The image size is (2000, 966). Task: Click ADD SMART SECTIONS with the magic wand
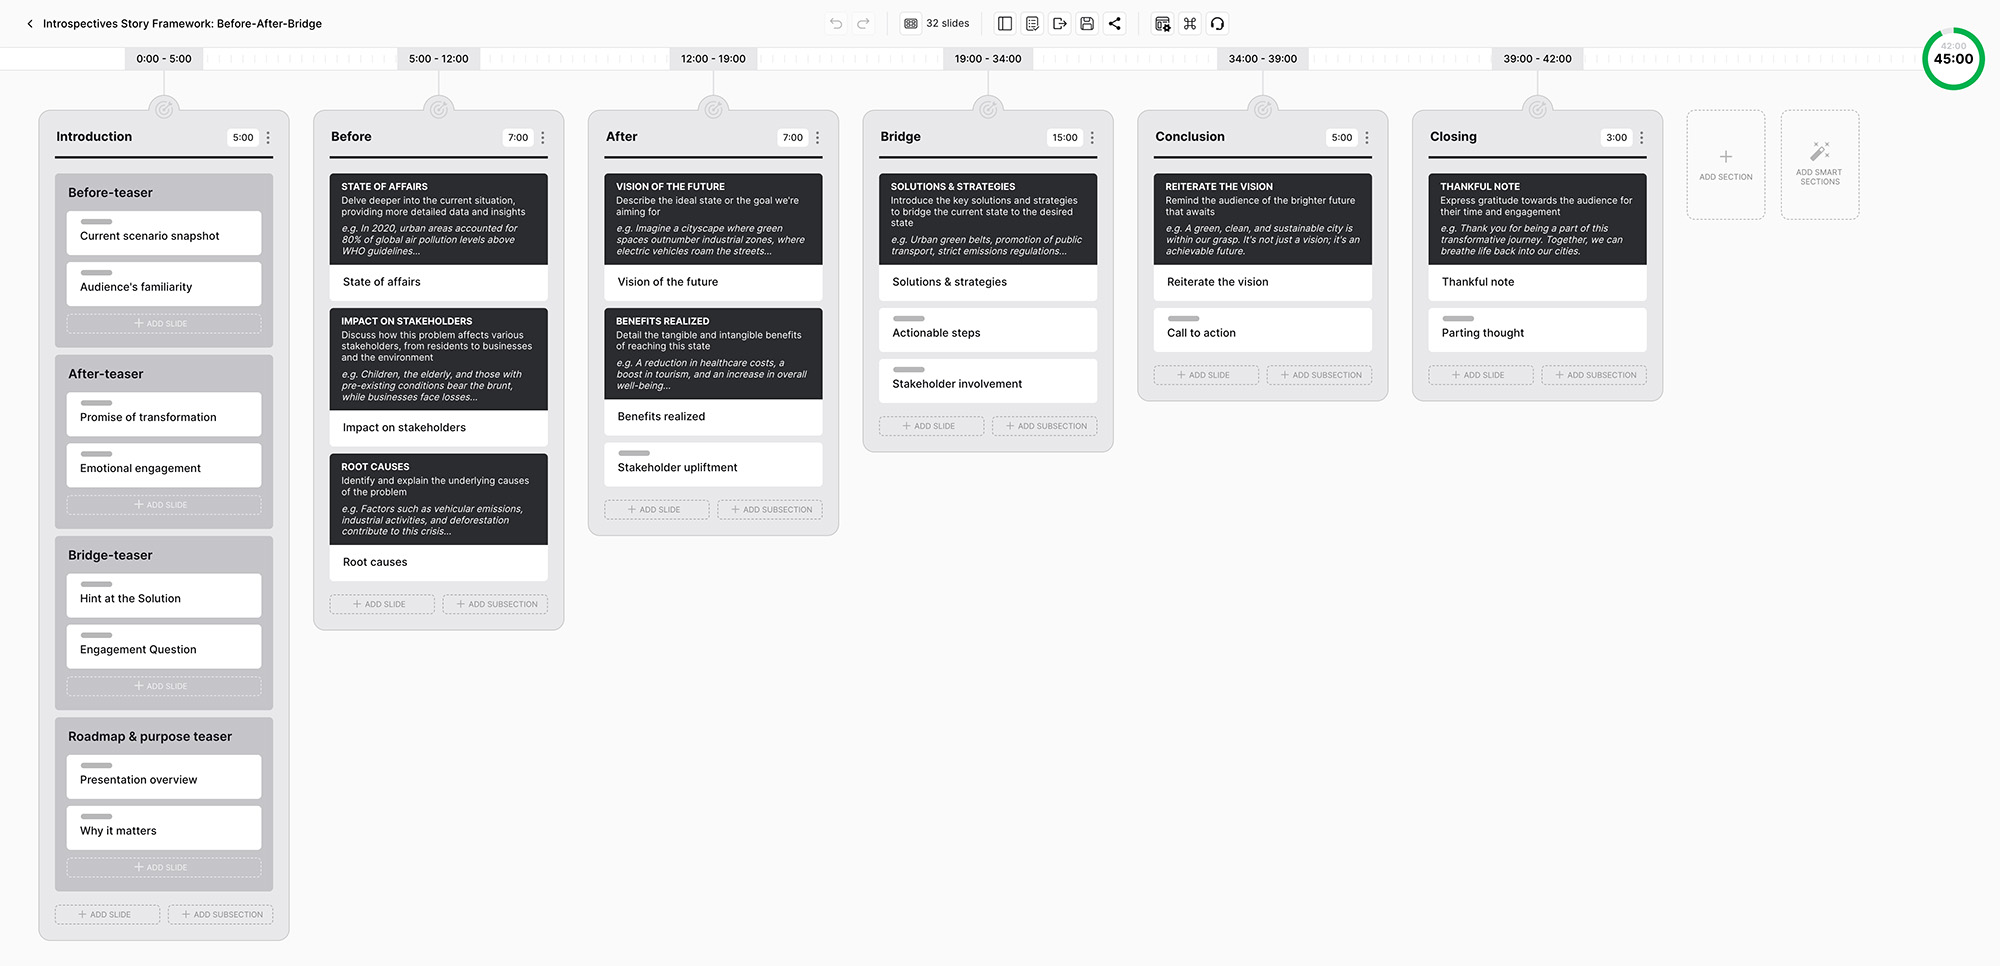pyautogui.click(x=1819, y=164)
